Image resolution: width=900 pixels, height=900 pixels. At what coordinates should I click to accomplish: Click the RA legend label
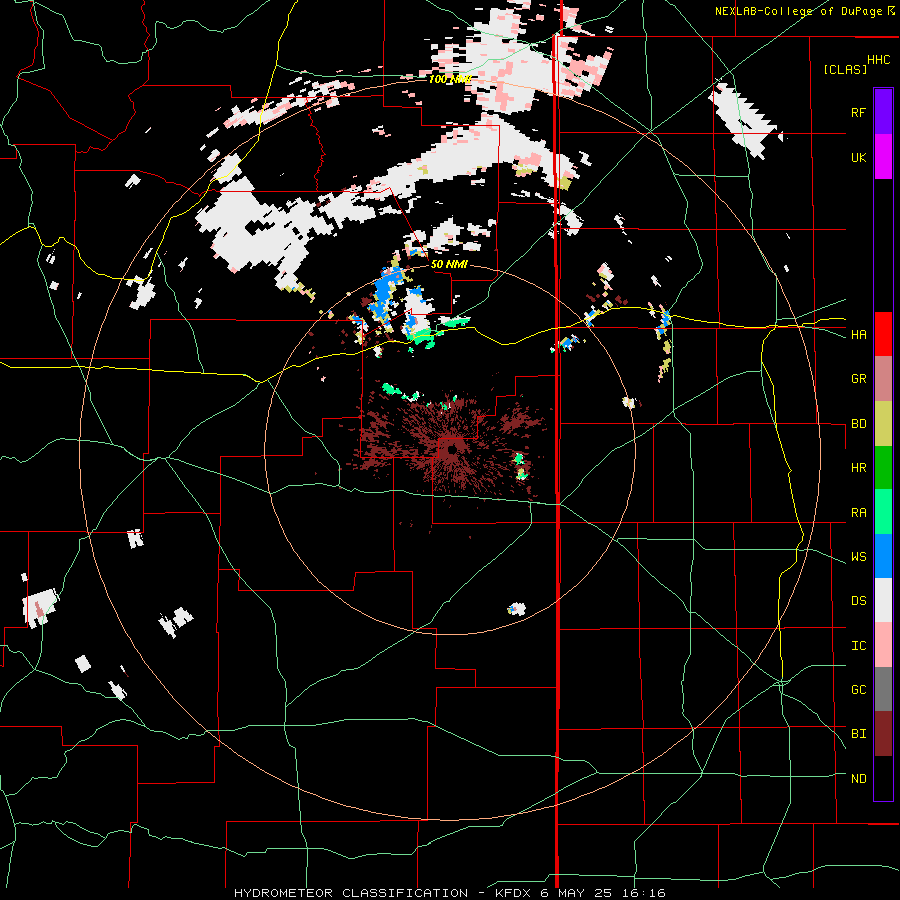click(859, 513)
